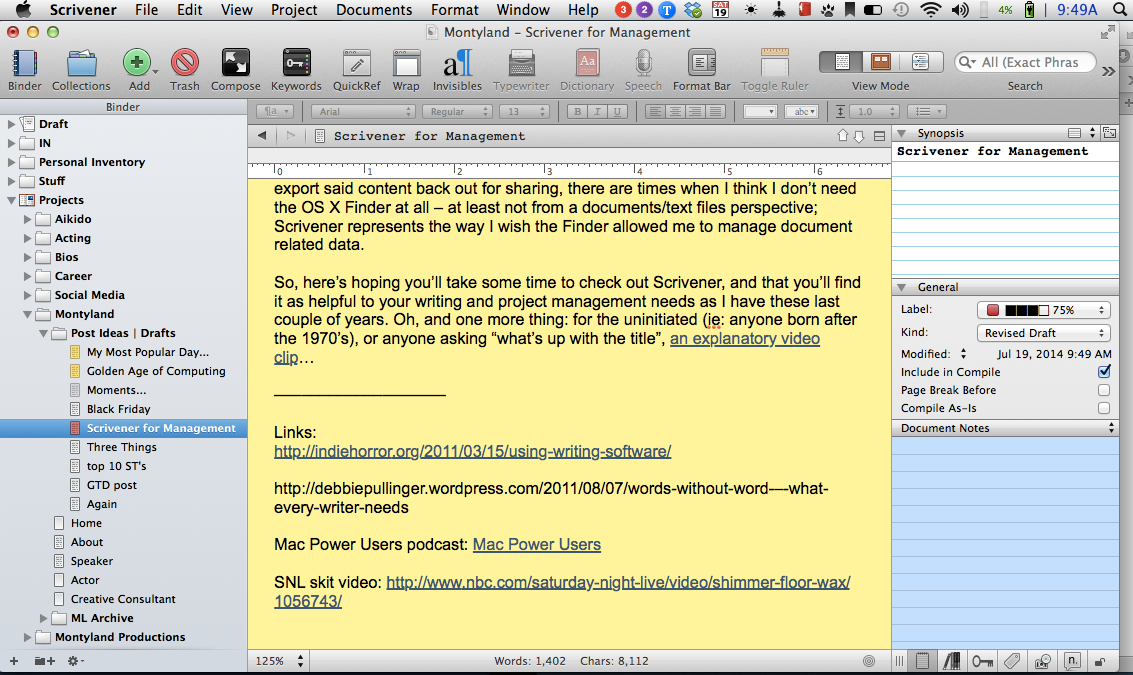Click the green Add button

(137, 63)
